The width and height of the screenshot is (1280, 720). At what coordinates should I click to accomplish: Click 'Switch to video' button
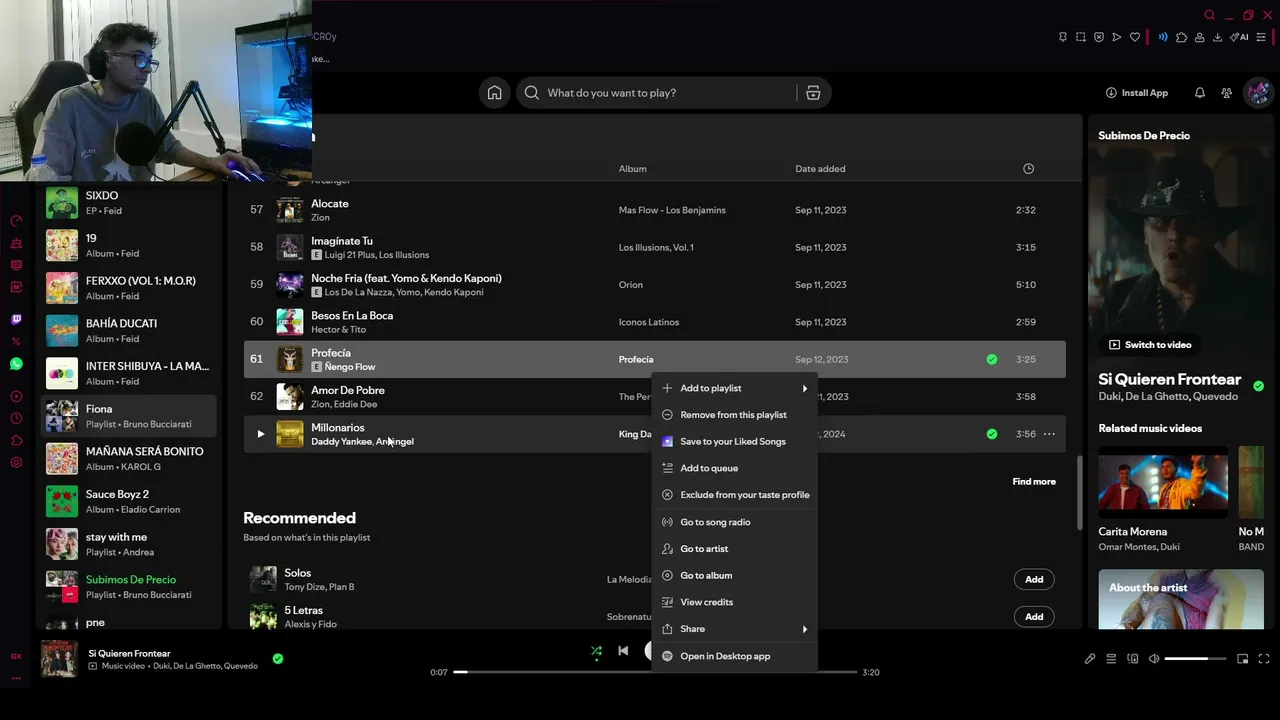(1150, 345)
